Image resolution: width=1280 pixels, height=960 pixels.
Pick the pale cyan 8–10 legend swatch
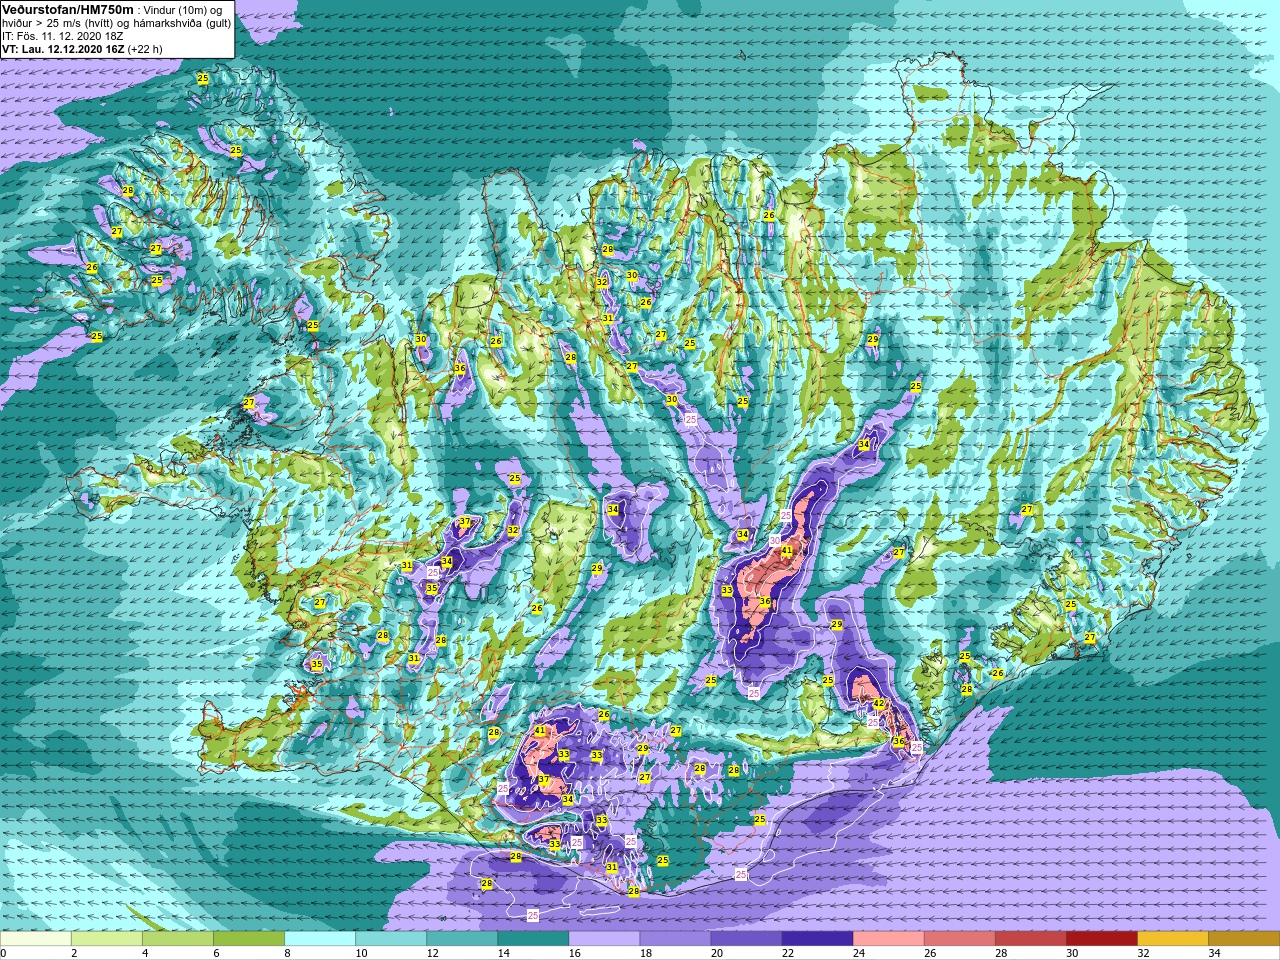click(319, 939)
